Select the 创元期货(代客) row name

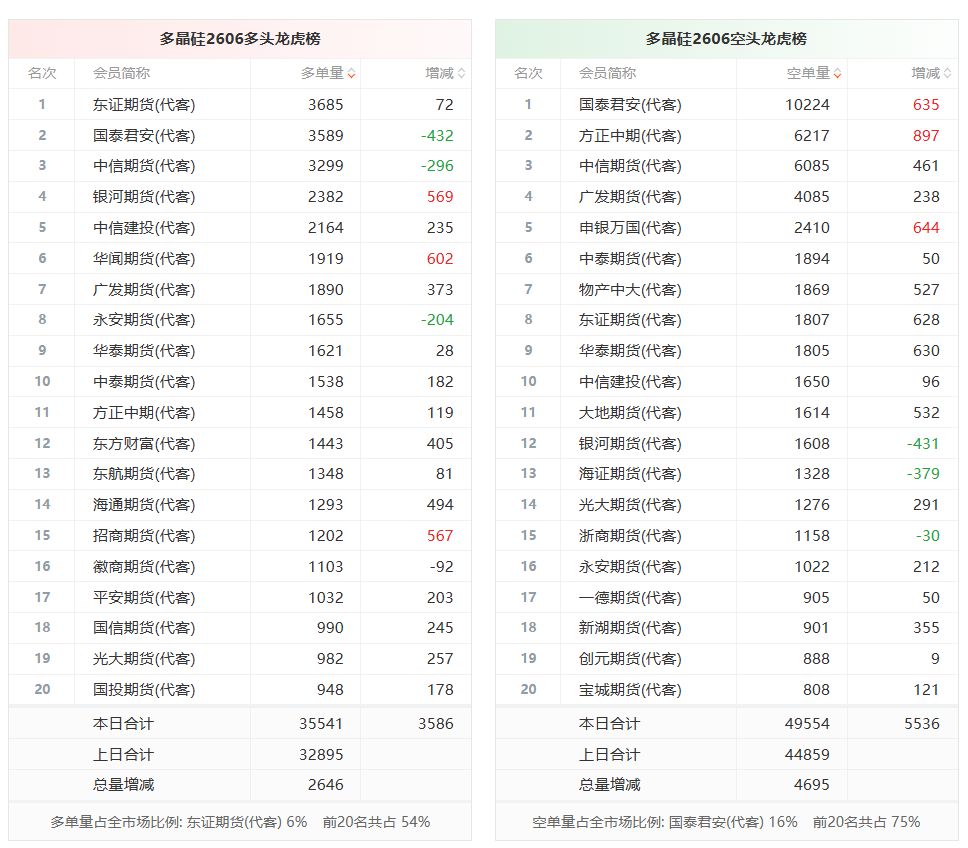pos(630,659)
